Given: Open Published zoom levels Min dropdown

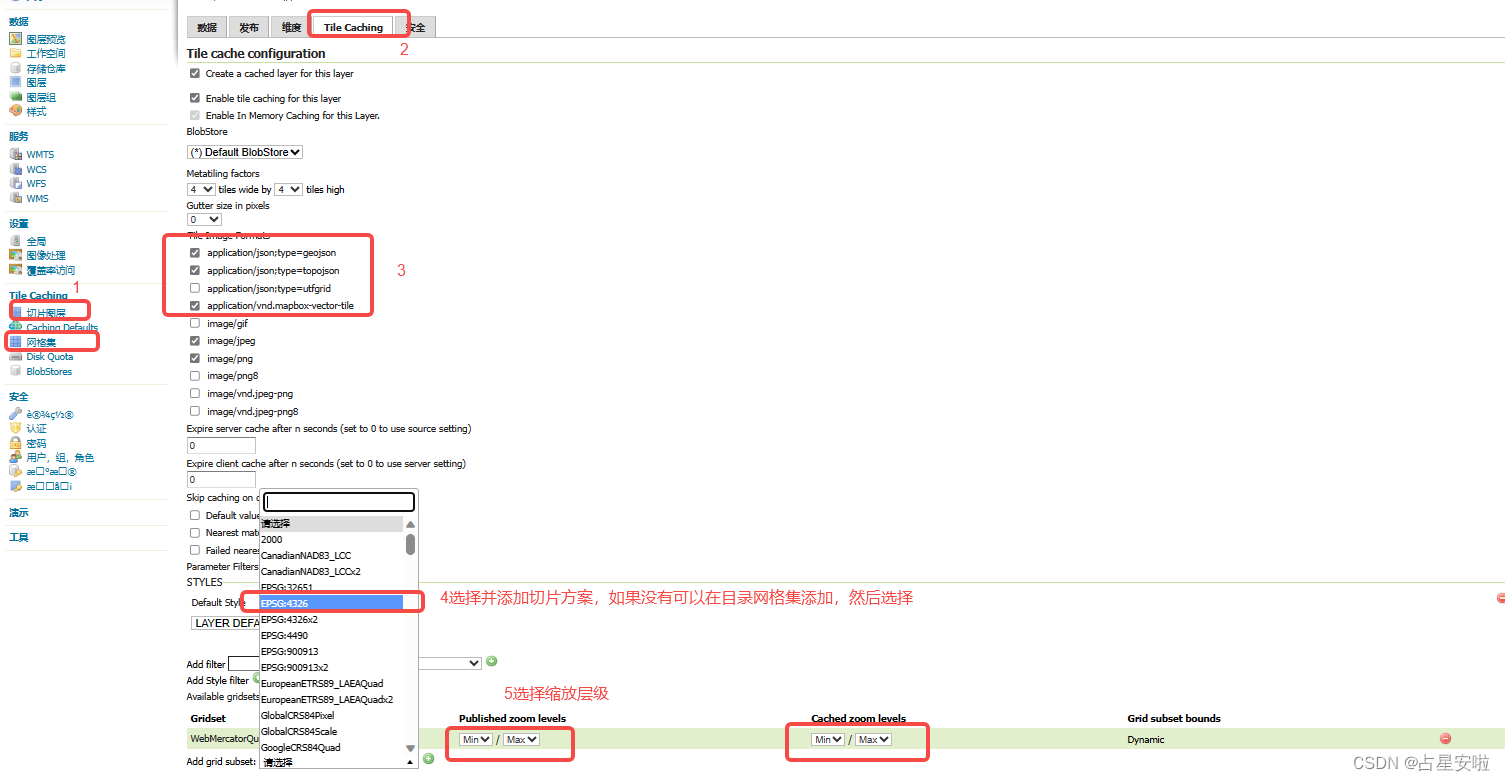Looking at the screenshot, I should pos(476,740).
